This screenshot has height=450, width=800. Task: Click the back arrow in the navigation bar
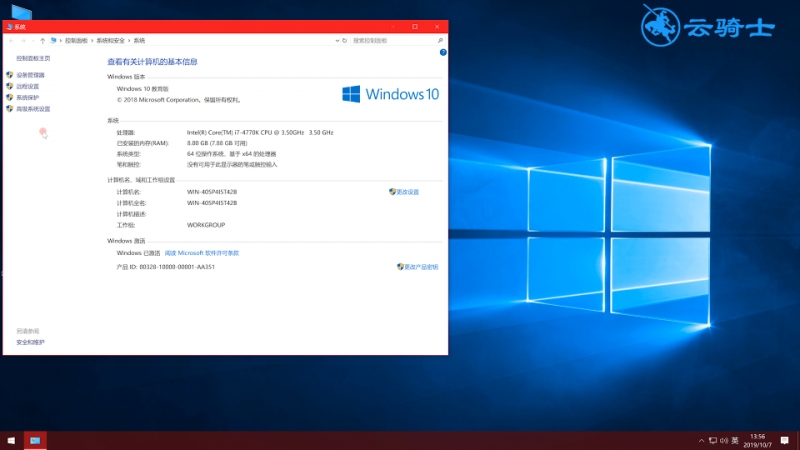pos(11,40)
